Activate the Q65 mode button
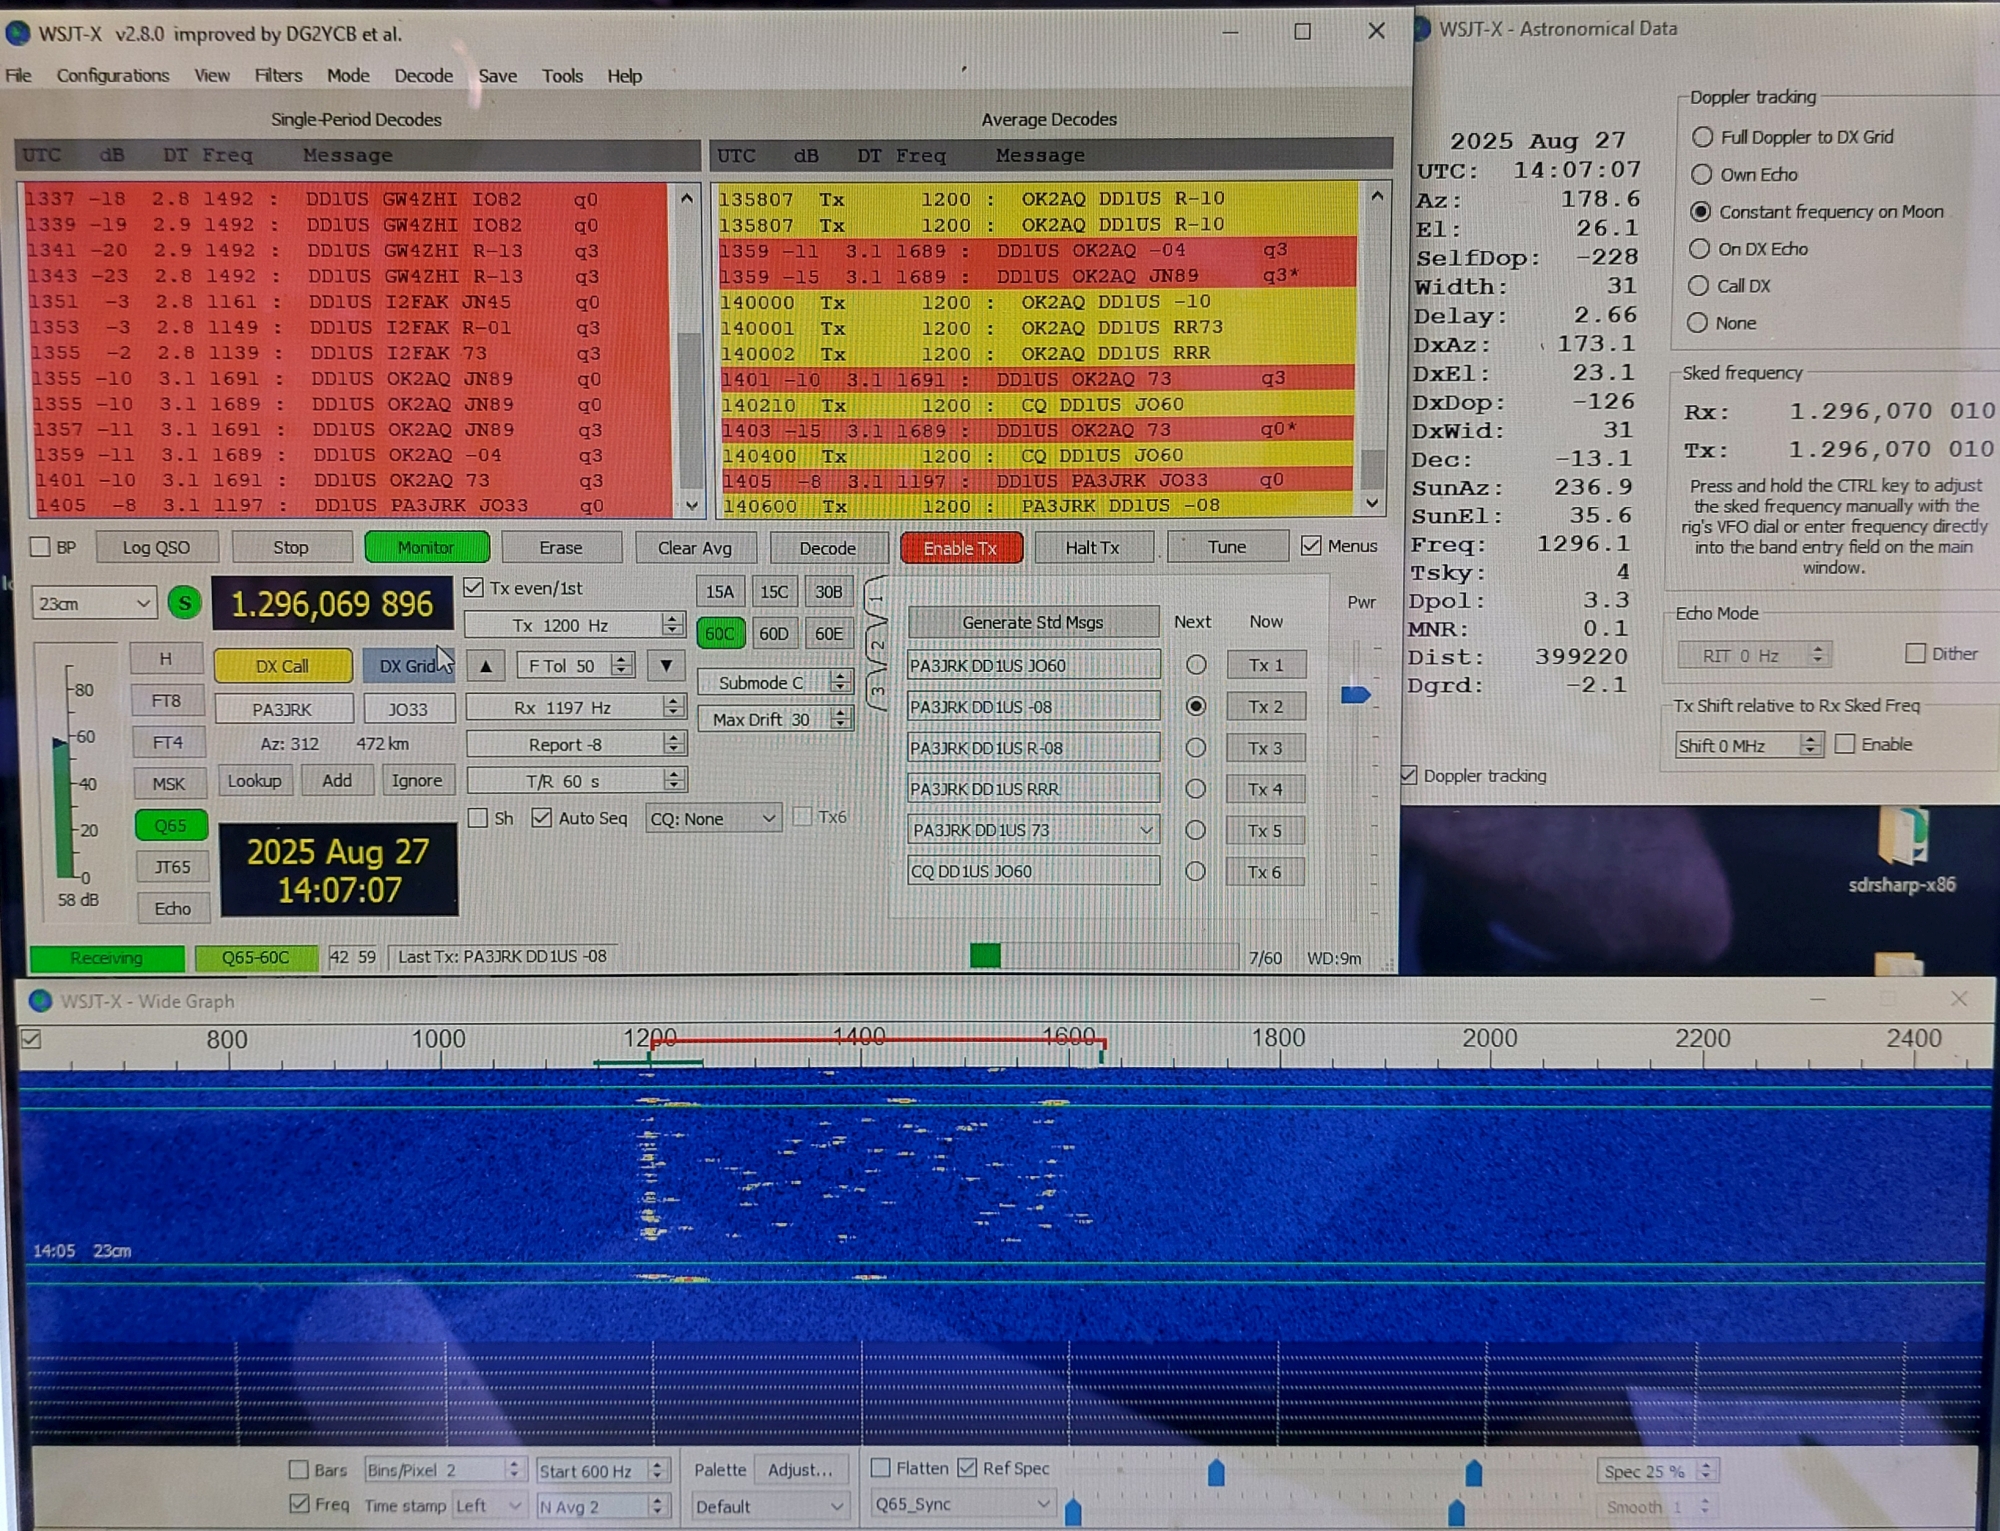 click(170, 825)
